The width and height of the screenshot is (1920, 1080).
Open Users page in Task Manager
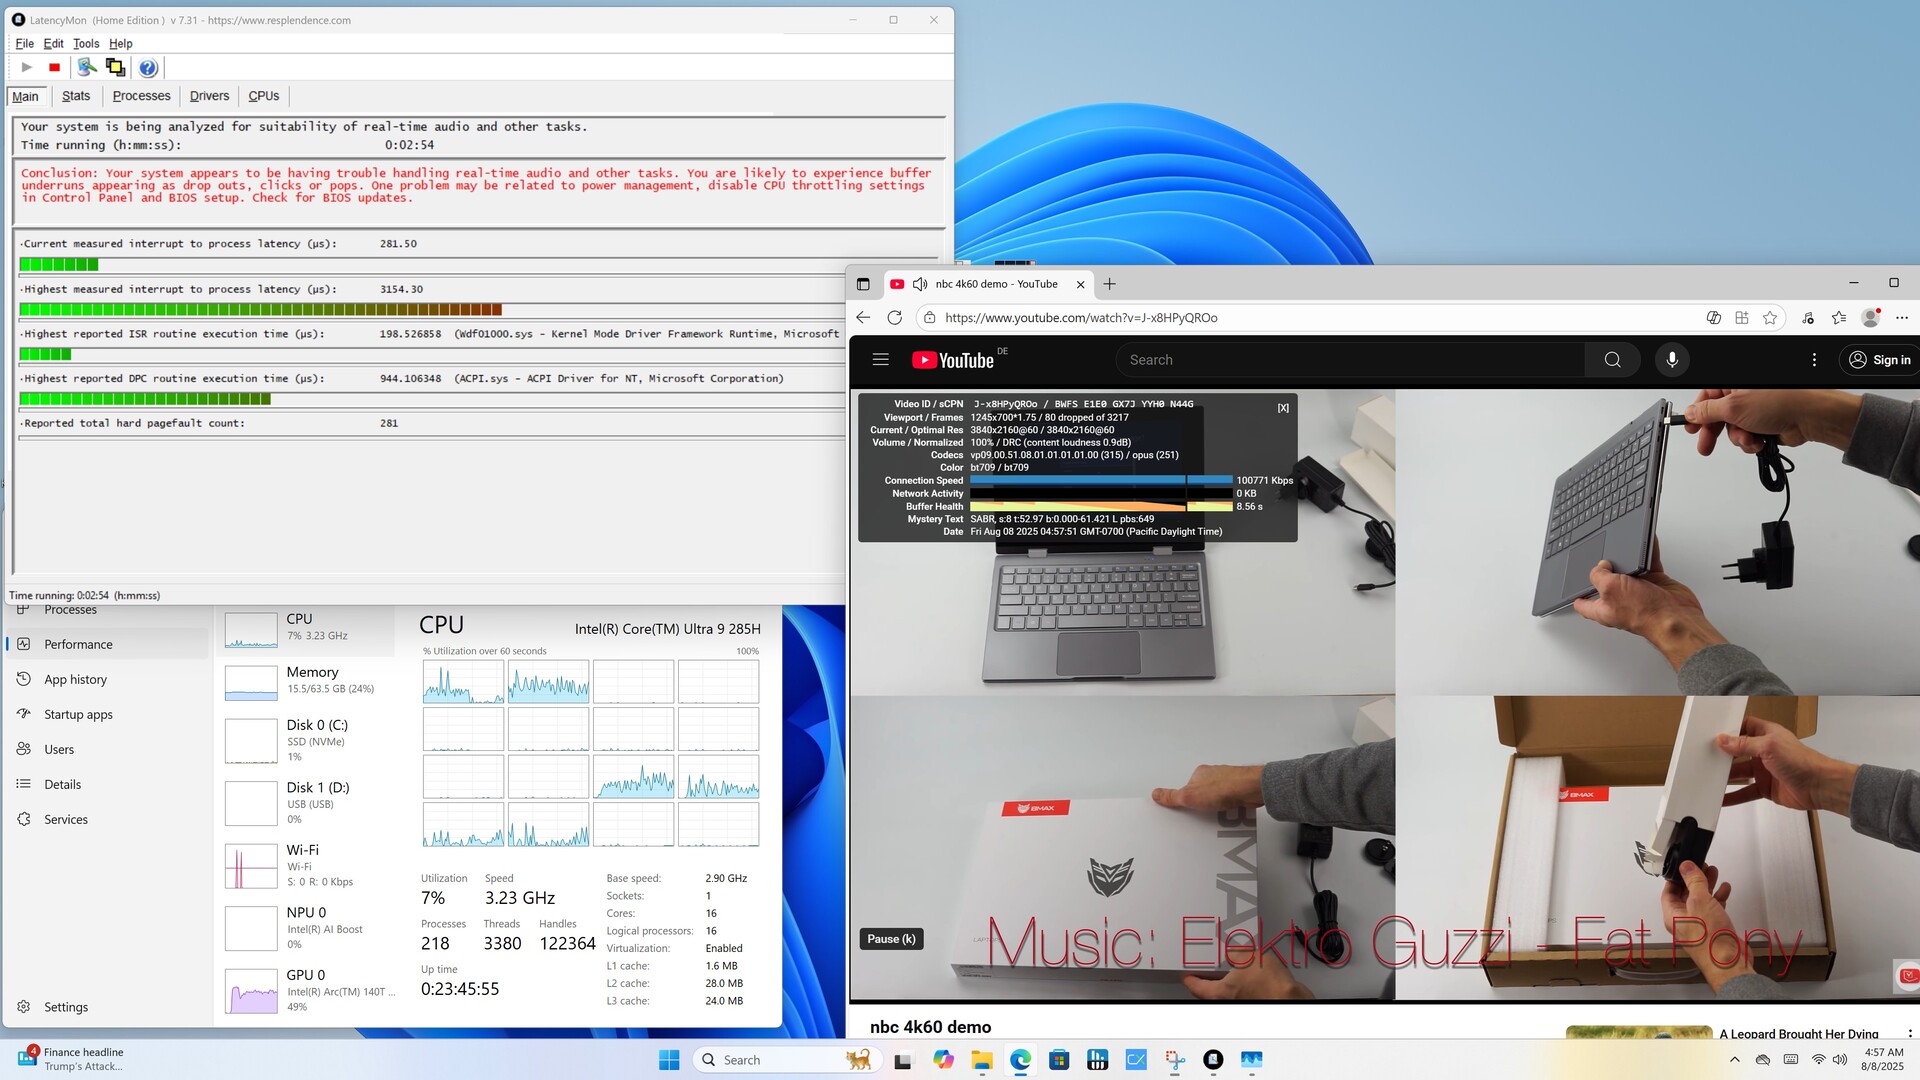[108, 749]
